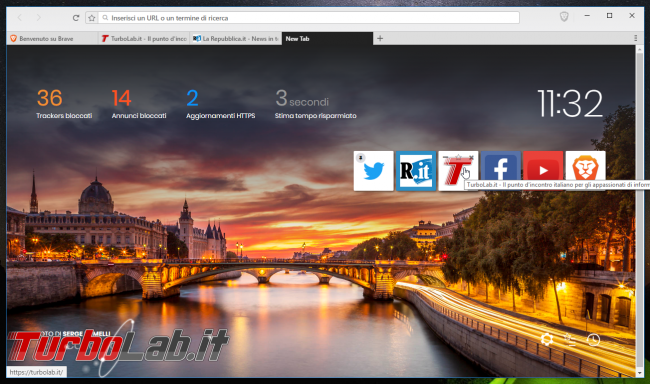The width and height of the screenshot is (650, 384).
Task: Remove the TurboLab tile with X icon
Action: (471, 157)
